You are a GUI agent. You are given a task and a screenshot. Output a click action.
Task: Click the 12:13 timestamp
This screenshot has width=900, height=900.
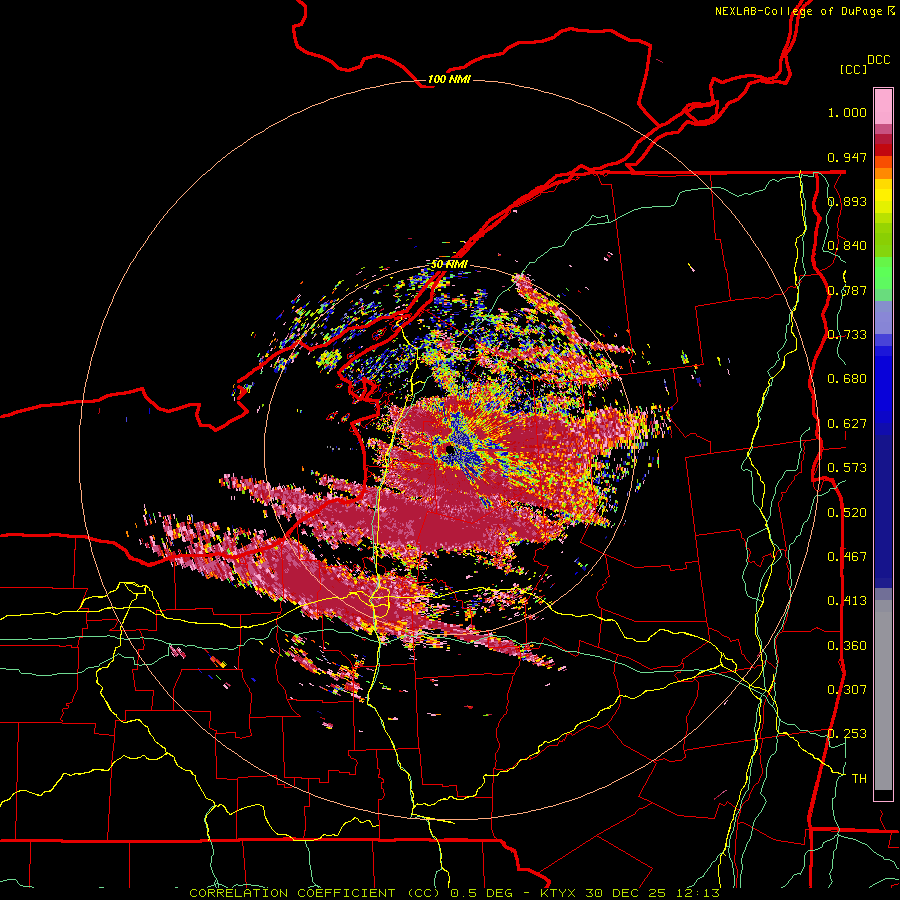pyautogui.click(x=697, y=893)
